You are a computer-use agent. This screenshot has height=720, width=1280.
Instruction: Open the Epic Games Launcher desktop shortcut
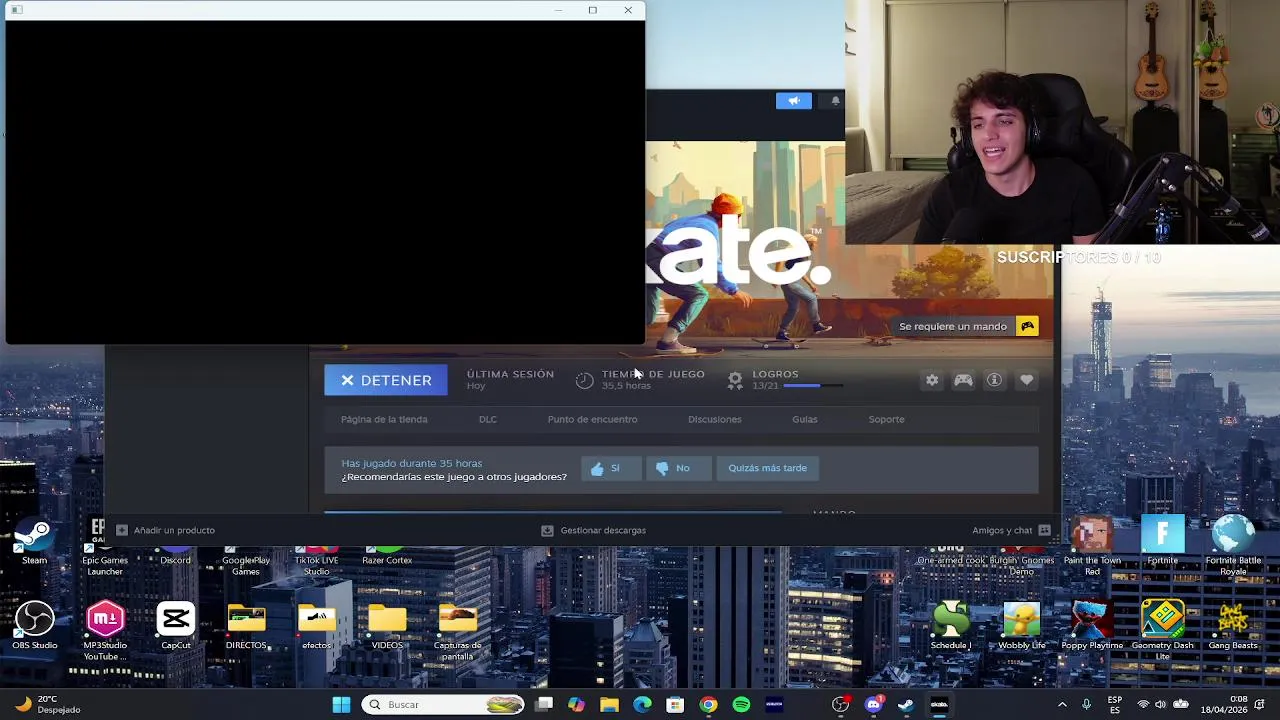105,546
